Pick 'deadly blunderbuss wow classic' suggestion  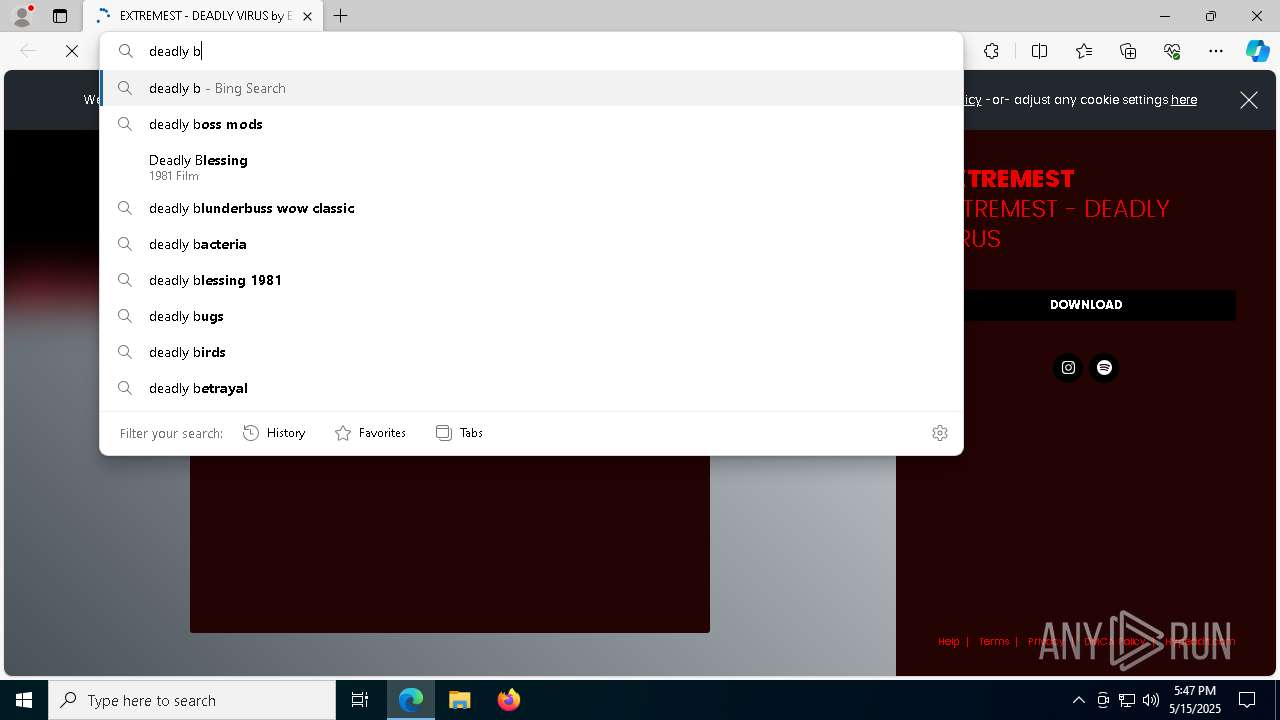coord(531,208)
